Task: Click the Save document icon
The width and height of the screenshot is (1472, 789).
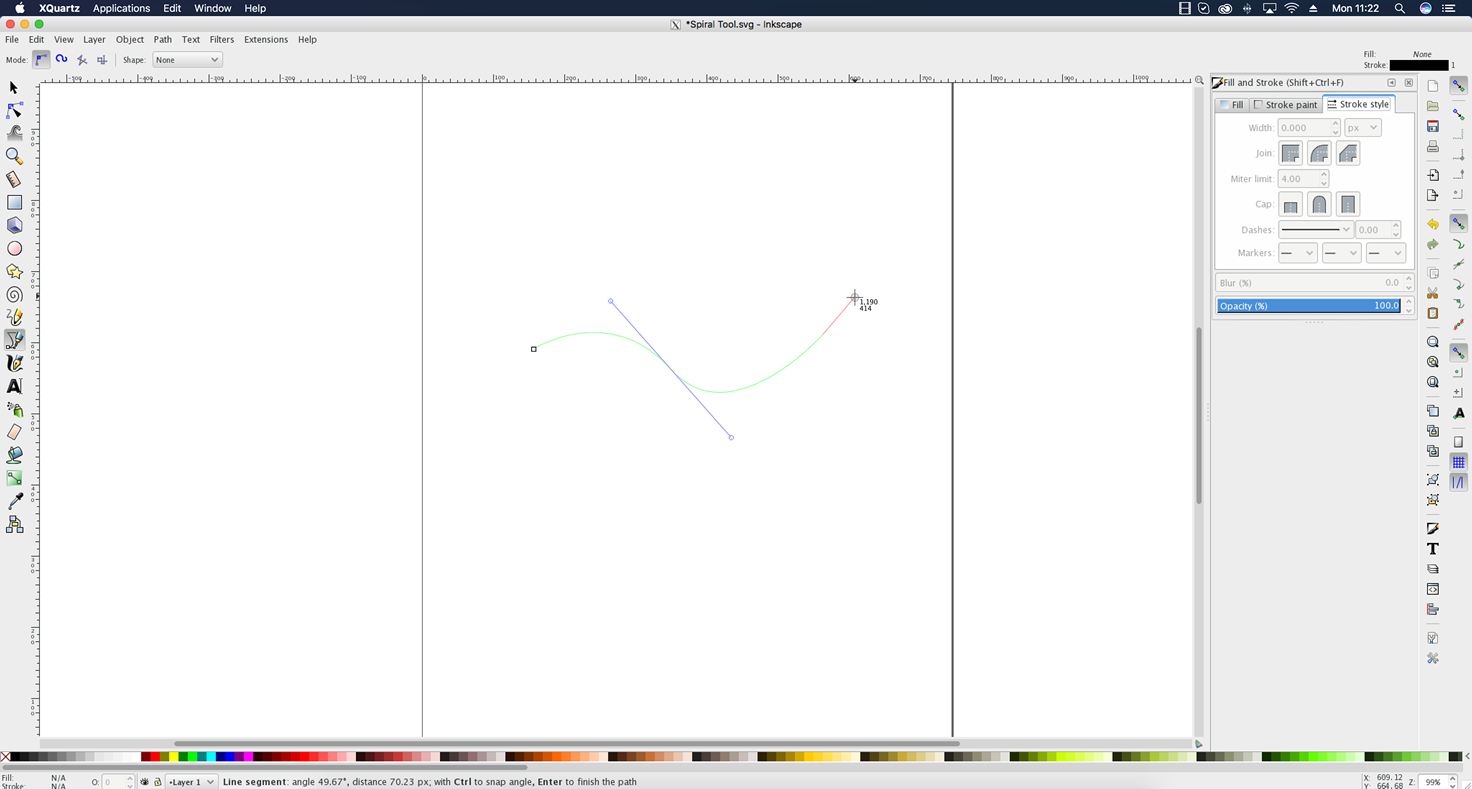Action: click(x=1432, y=126)
